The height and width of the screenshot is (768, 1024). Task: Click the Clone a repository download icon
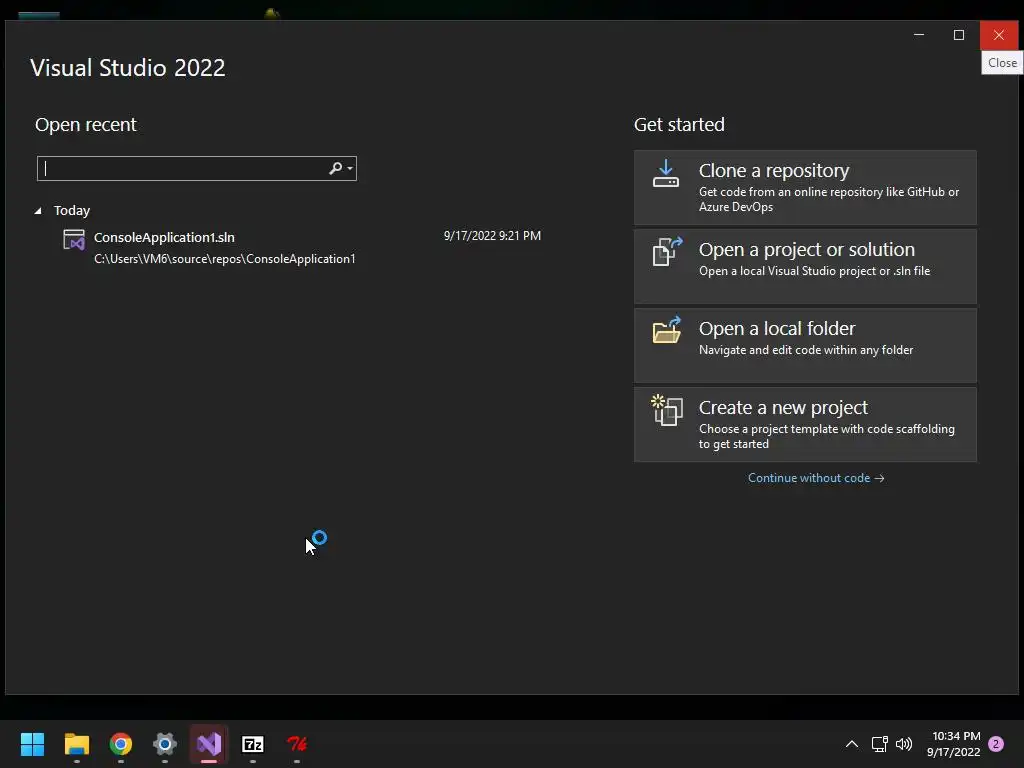click(x=665, y=174)
